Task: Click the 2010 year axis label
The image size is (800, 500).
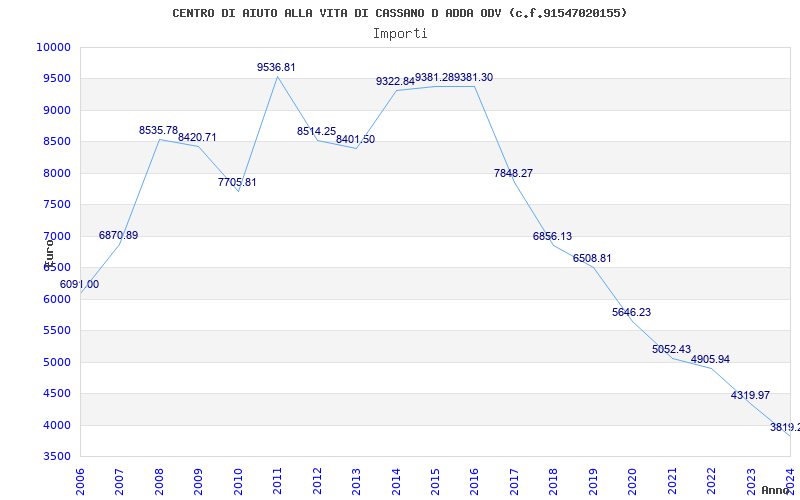Action: pos(238,482)
